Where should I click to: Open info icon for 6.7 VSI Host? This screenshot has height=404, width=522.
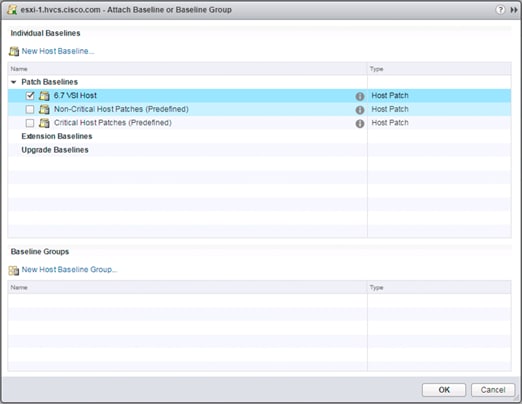pos(360,96)
